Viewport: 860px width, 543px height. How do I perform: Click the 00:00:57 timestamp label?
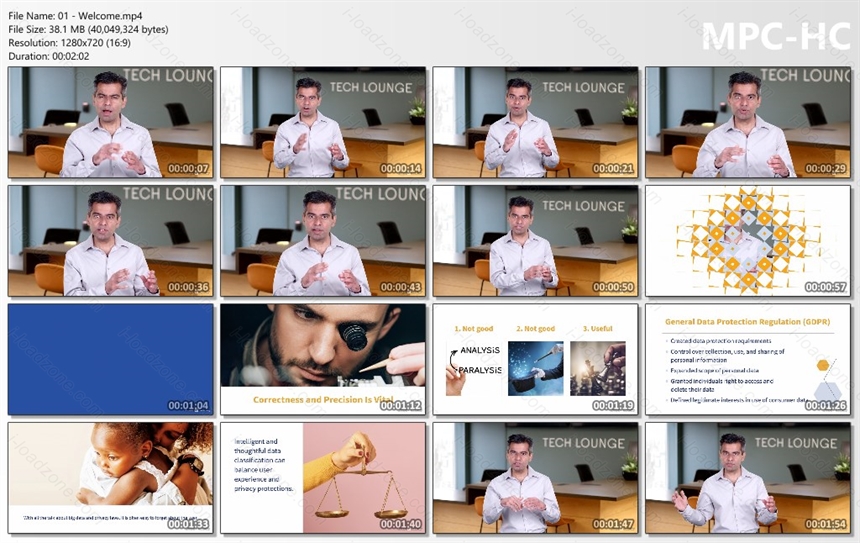(825, 287)
